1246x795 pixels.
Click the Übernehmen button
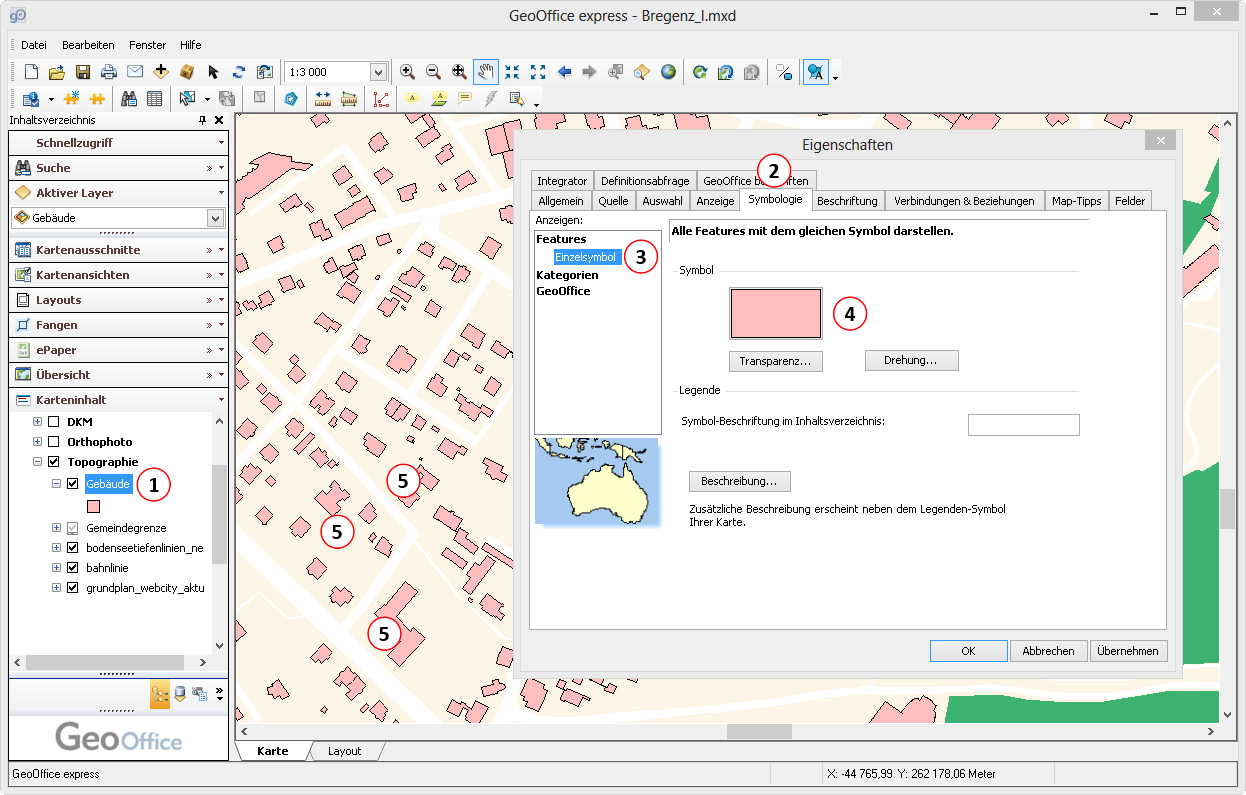click(x=1128, y=651)
